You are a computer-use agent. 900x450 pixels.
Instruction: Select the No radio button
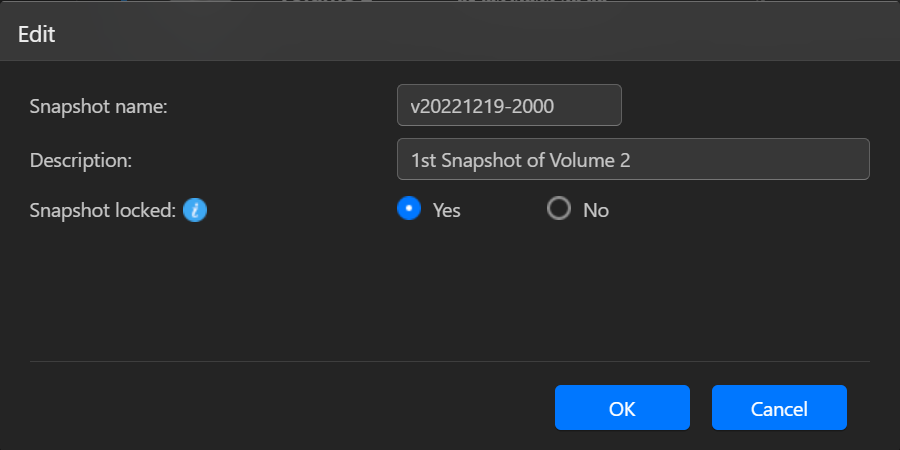tap(559, 209)
